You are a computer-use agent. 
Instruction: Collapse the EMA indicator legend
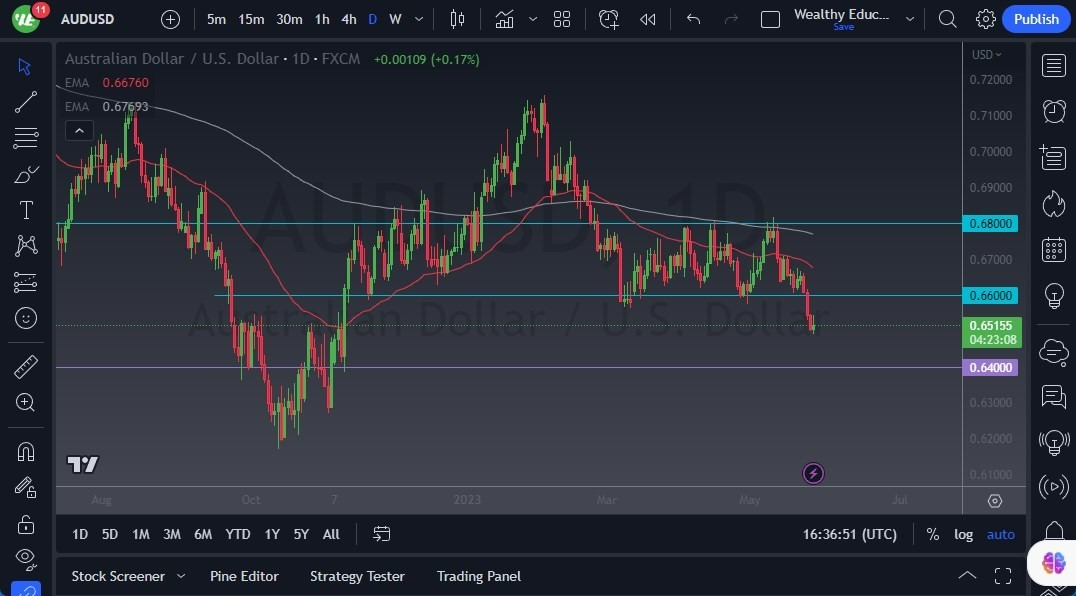pyautogui.click(x=79, y=130)
